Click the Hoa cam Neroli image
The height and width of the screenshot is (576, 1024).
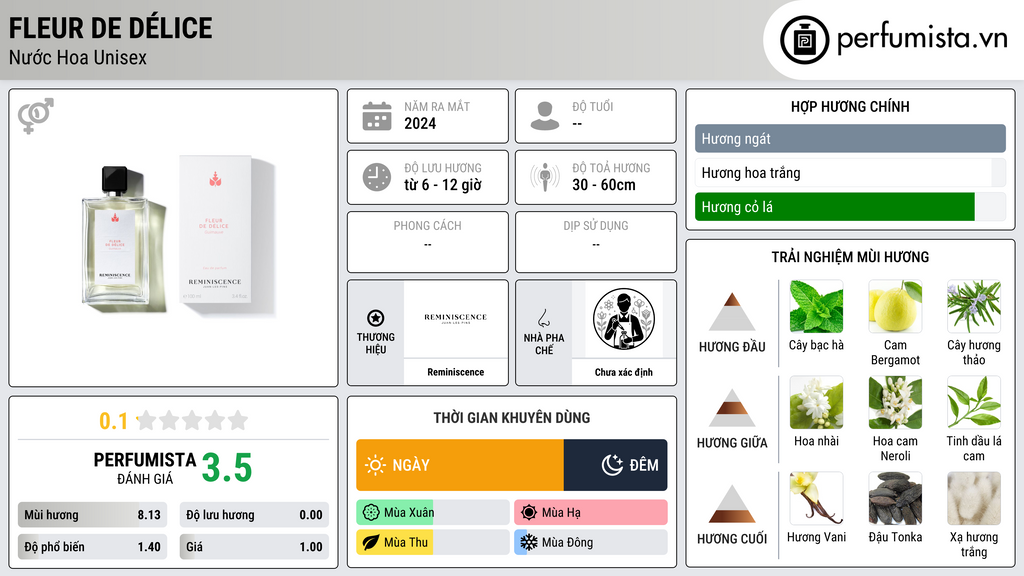click(x=895, y=402)
